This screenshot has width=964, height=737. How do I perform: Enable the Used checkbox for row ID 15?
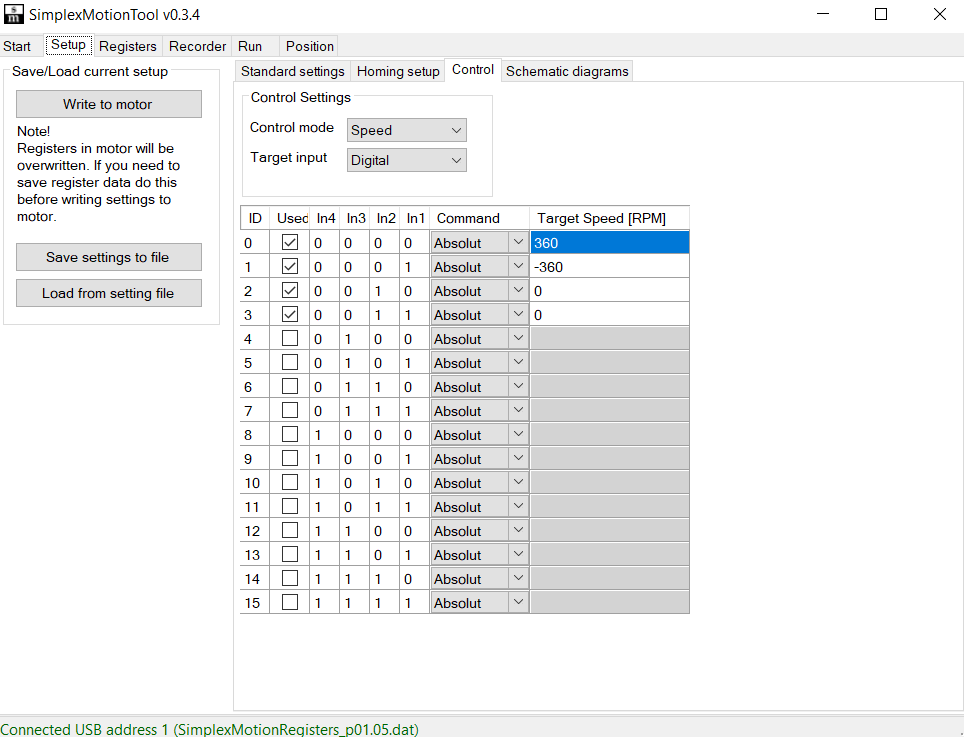pyautogui.click(x=289, y=601)
